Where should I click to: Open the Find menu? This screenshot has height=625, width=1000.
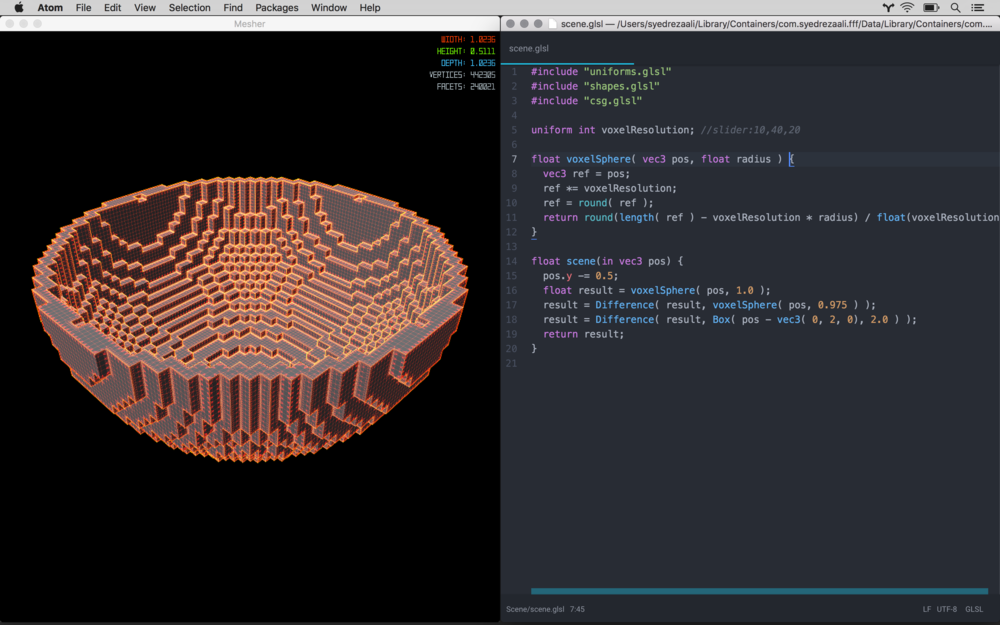click(x=232, y=8)
